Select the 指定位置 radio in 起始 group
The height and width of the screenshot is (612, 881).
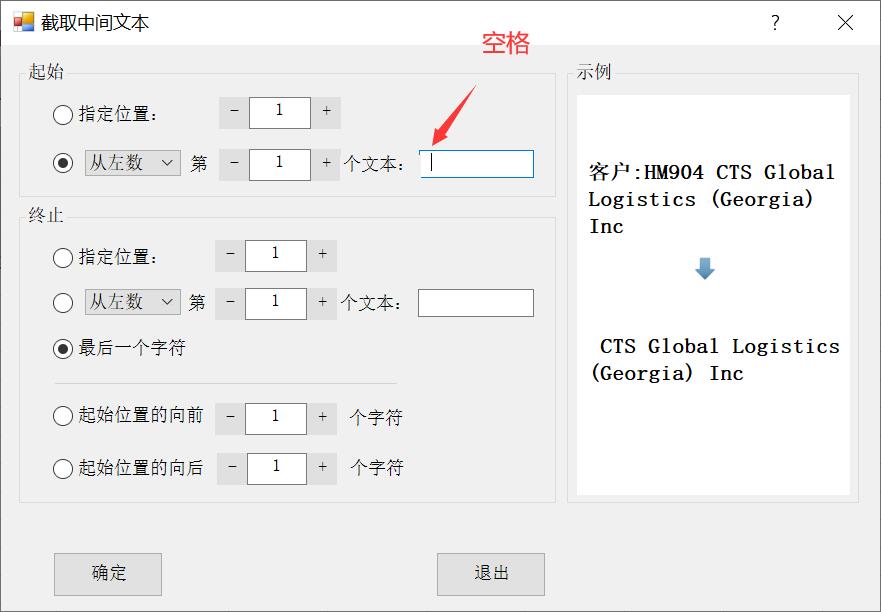[63, 115]
